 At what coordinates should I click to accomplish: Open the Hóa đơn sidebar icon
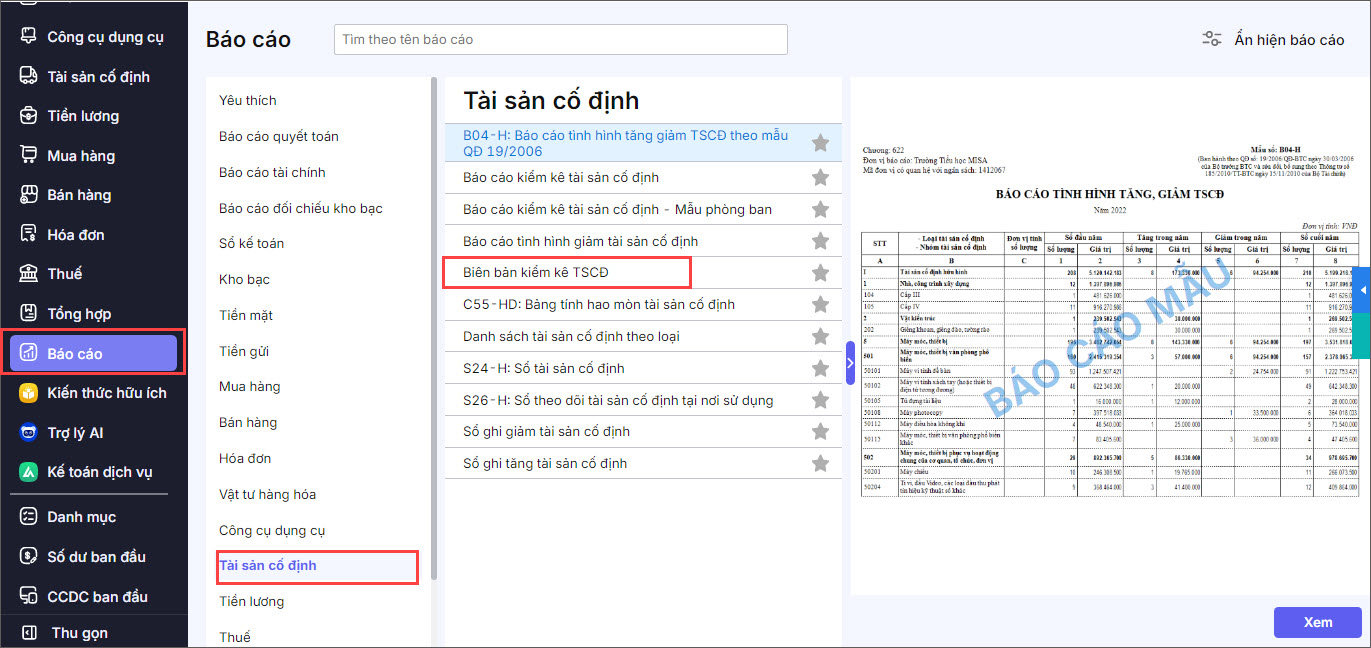(29, 235)
